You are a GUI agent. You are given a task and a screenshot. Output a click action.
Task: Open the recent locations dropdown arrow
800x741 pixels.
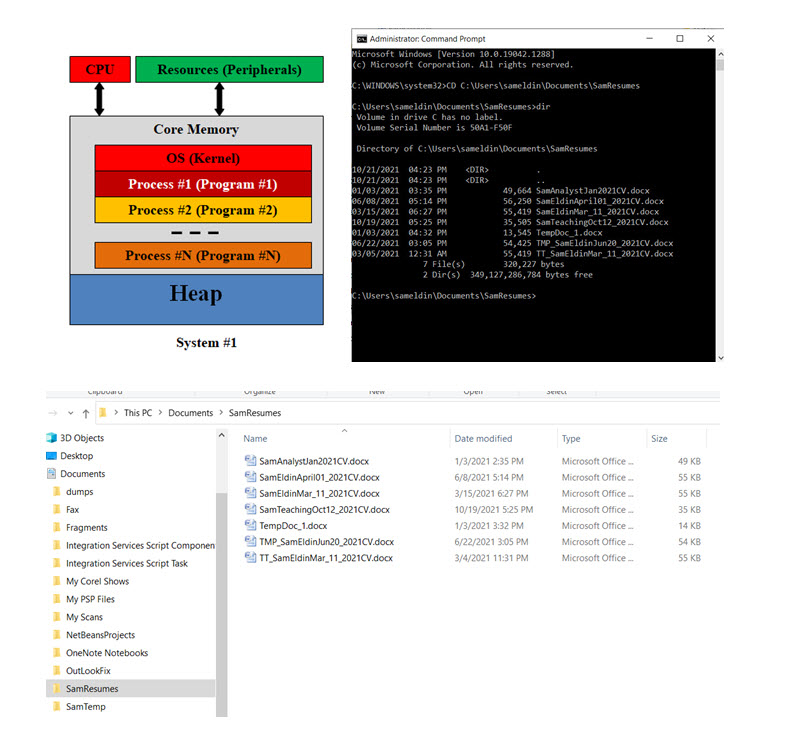coord(70,413)
